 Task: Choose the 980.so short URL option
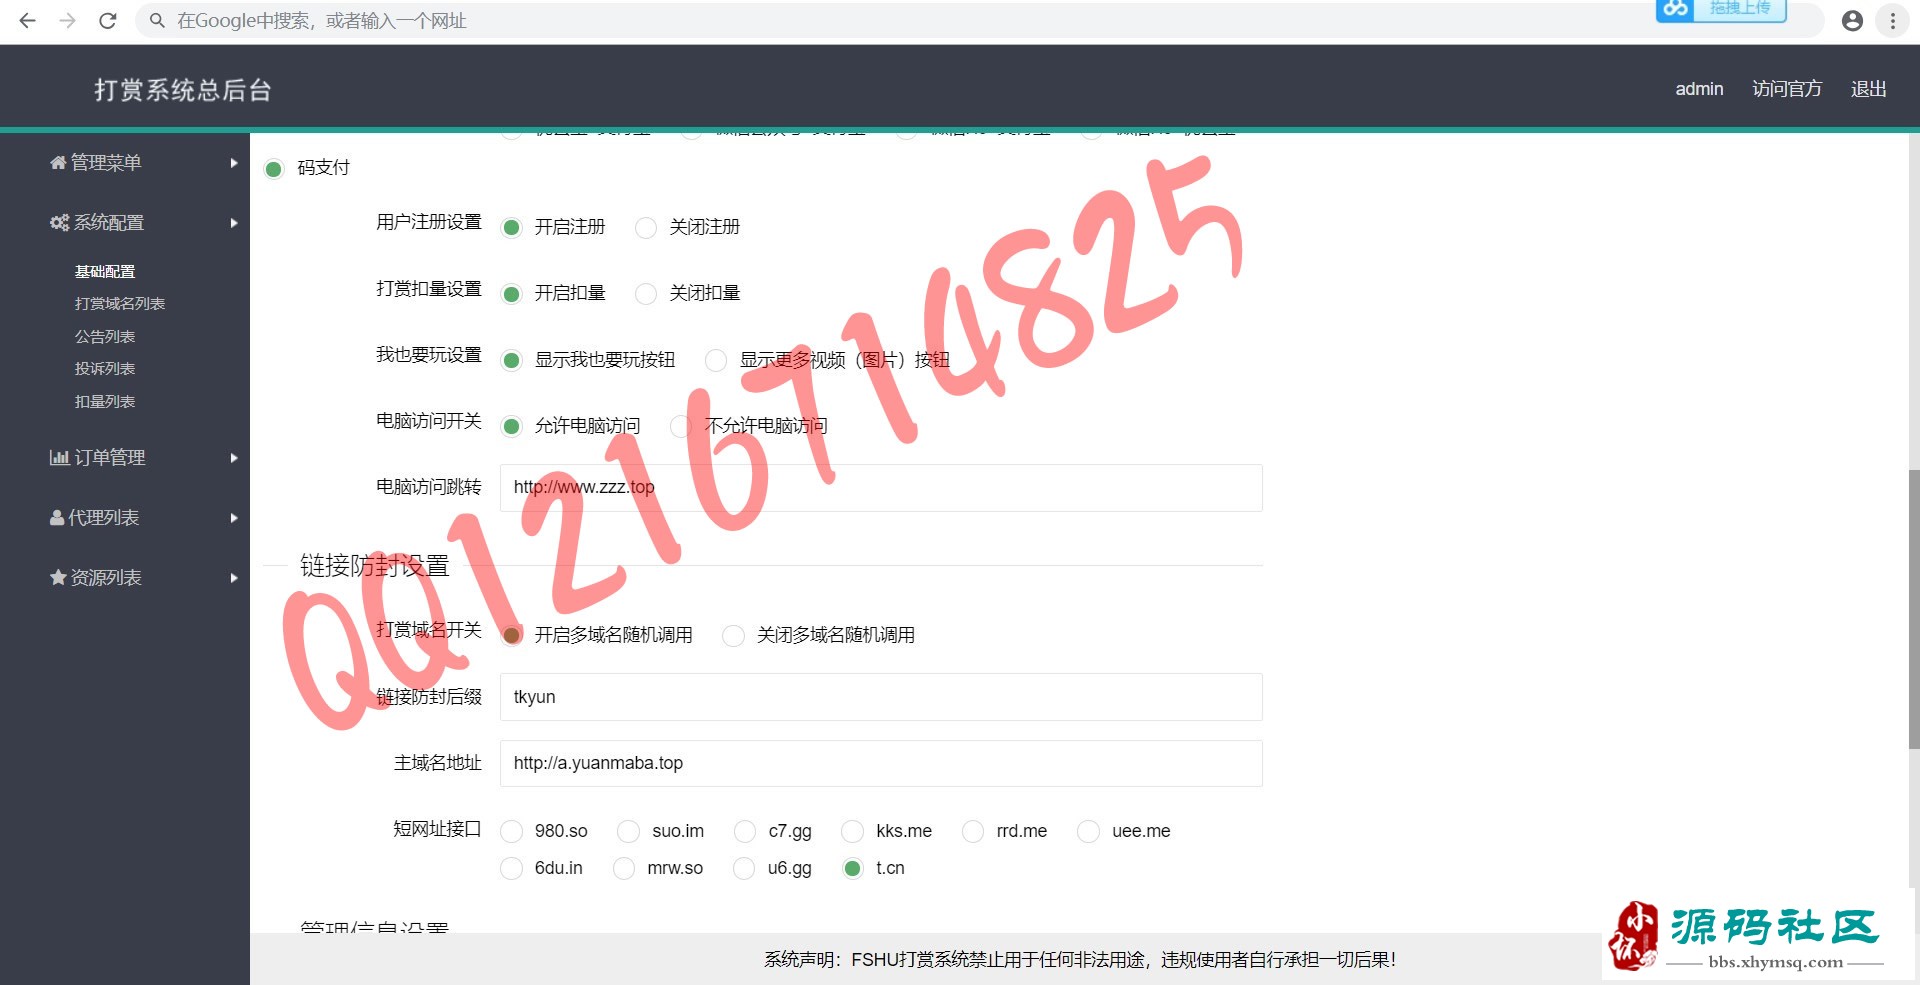click(x=511, y=831)
